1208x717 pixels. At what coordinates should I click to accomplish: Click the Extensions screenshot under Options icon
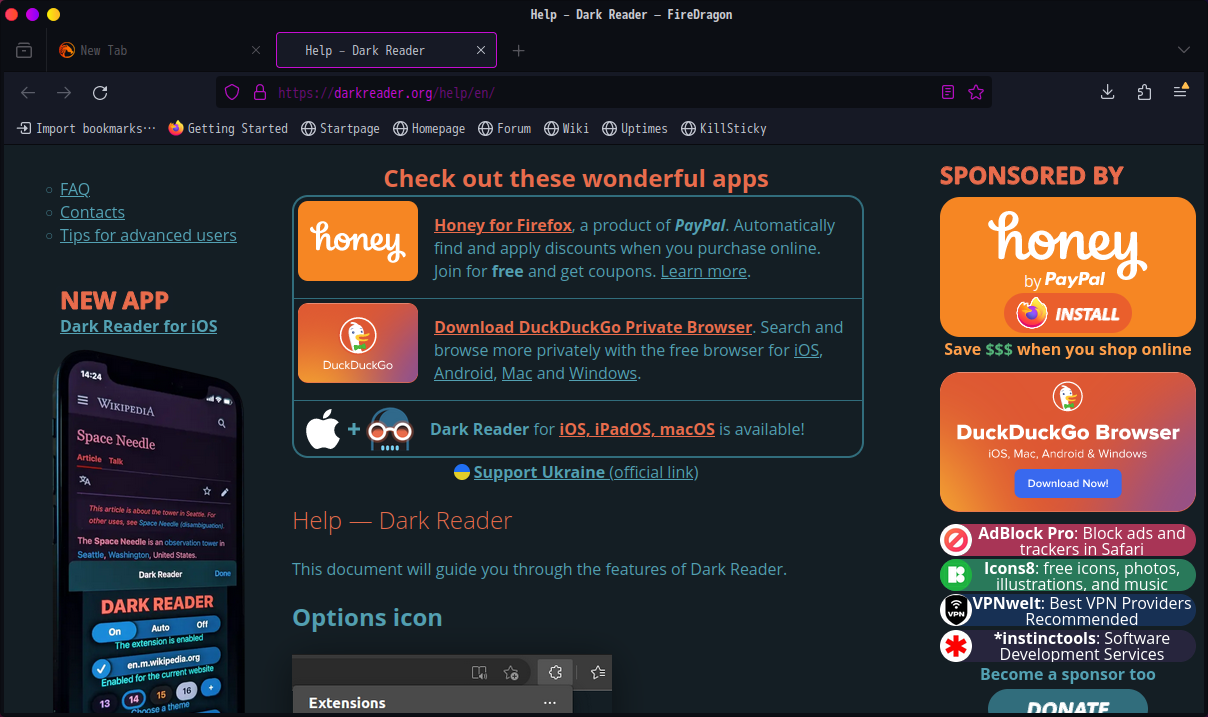pyautogui.click(x=452, y=686)
